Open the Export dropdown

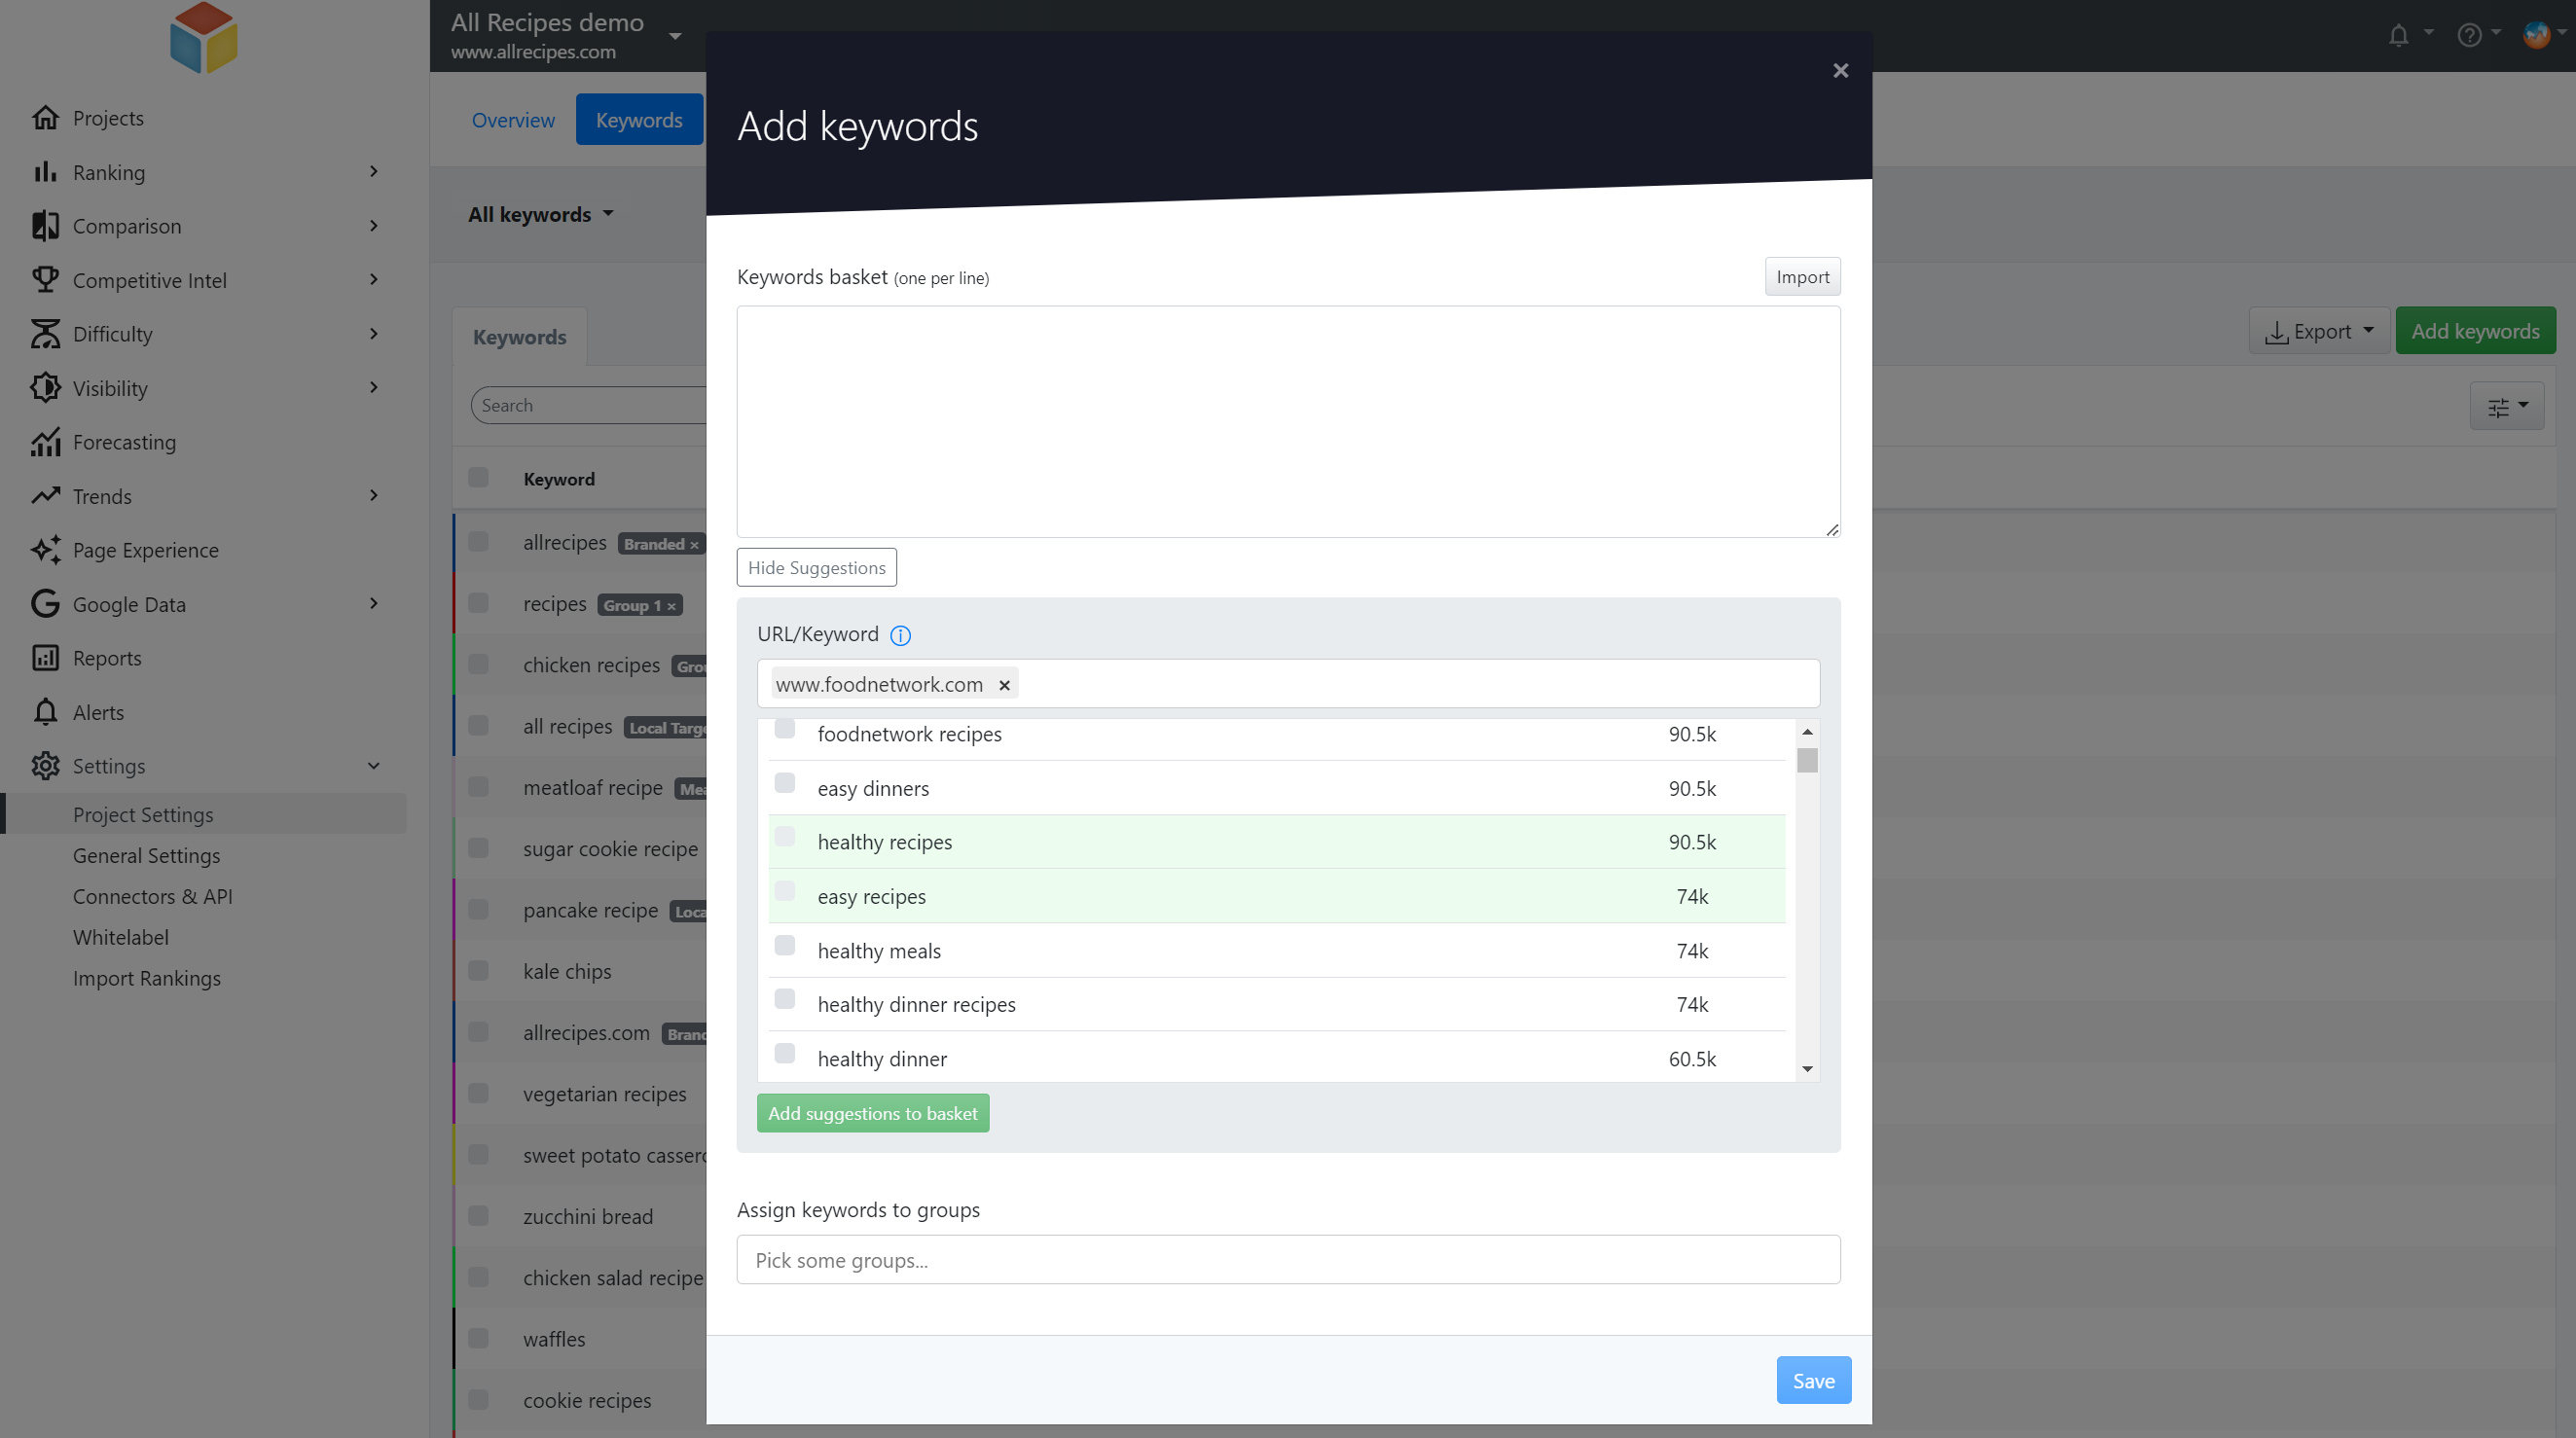2318,331
